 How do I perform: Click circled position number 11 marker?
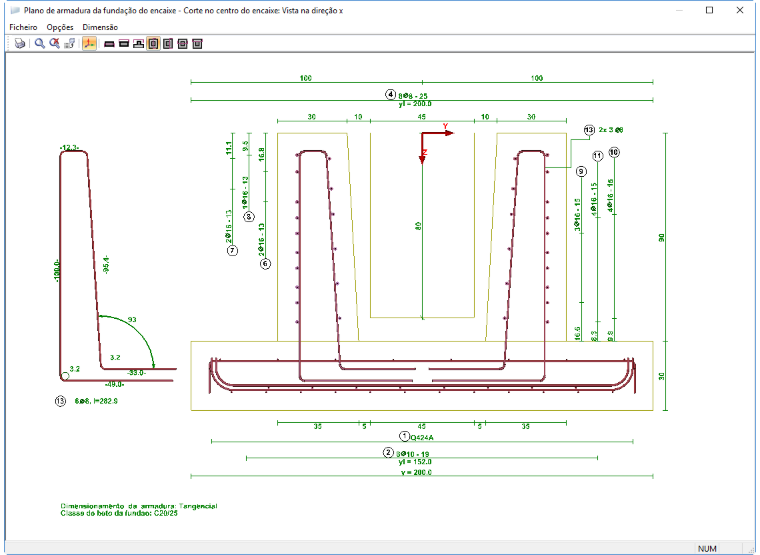pos(598,156)
